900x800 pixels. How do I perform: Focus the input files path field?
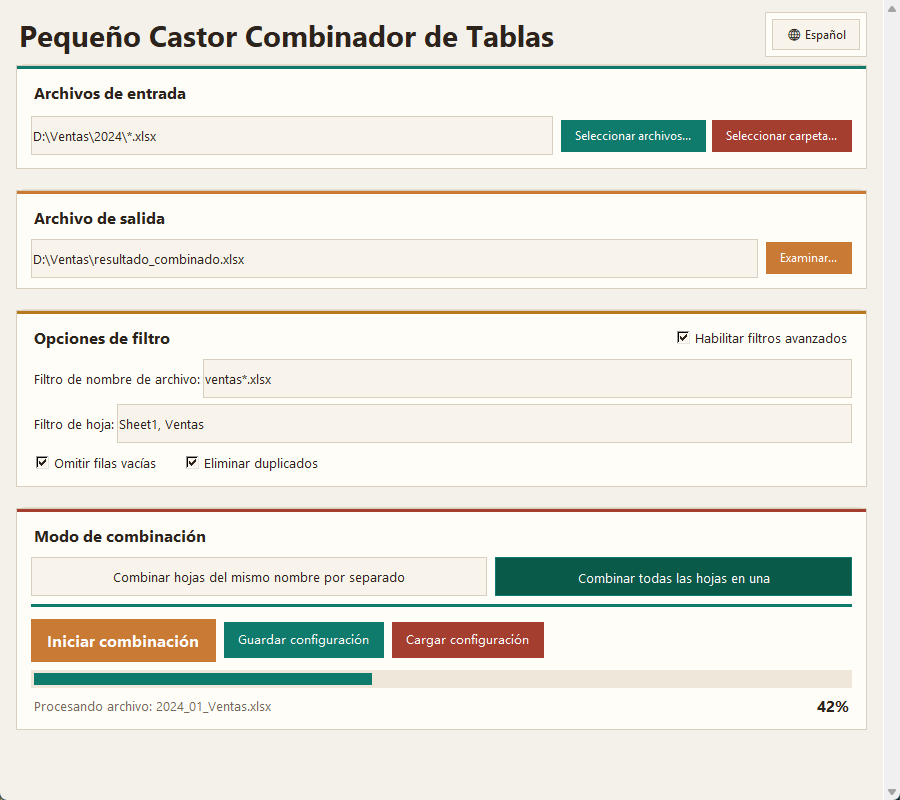click(292, 136)
